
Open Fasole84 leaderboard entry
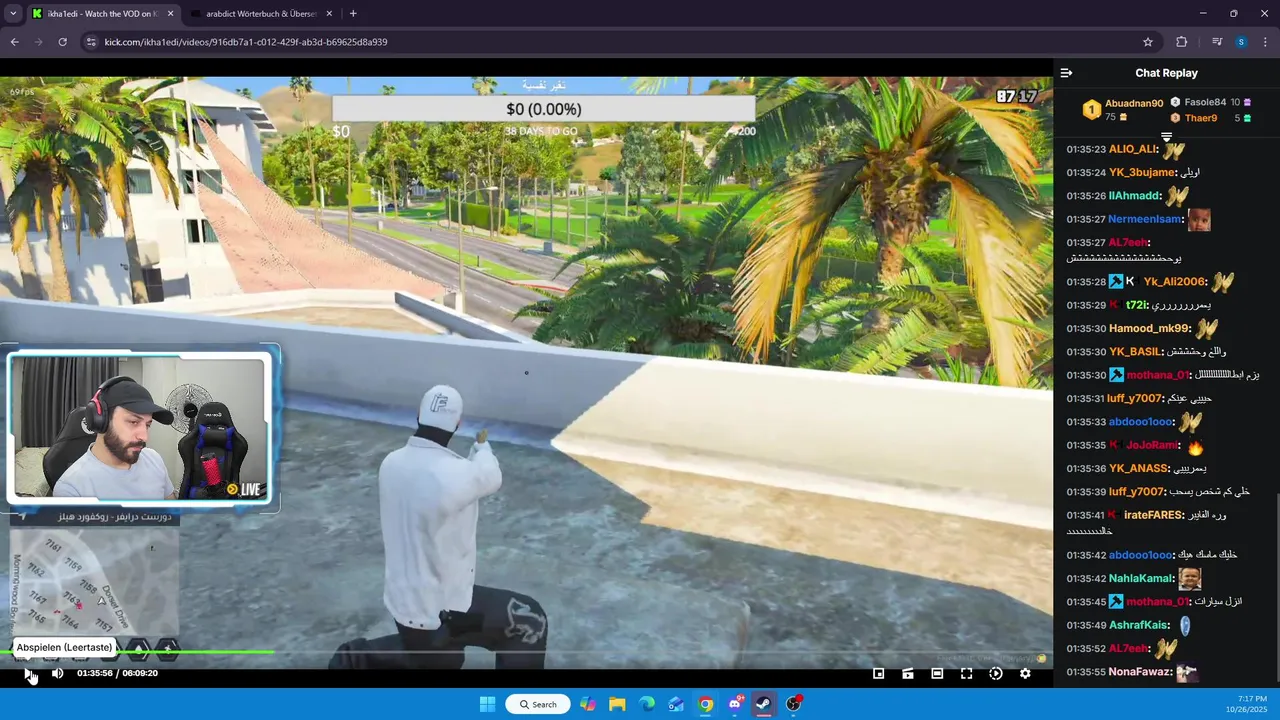pos(1205,102)
